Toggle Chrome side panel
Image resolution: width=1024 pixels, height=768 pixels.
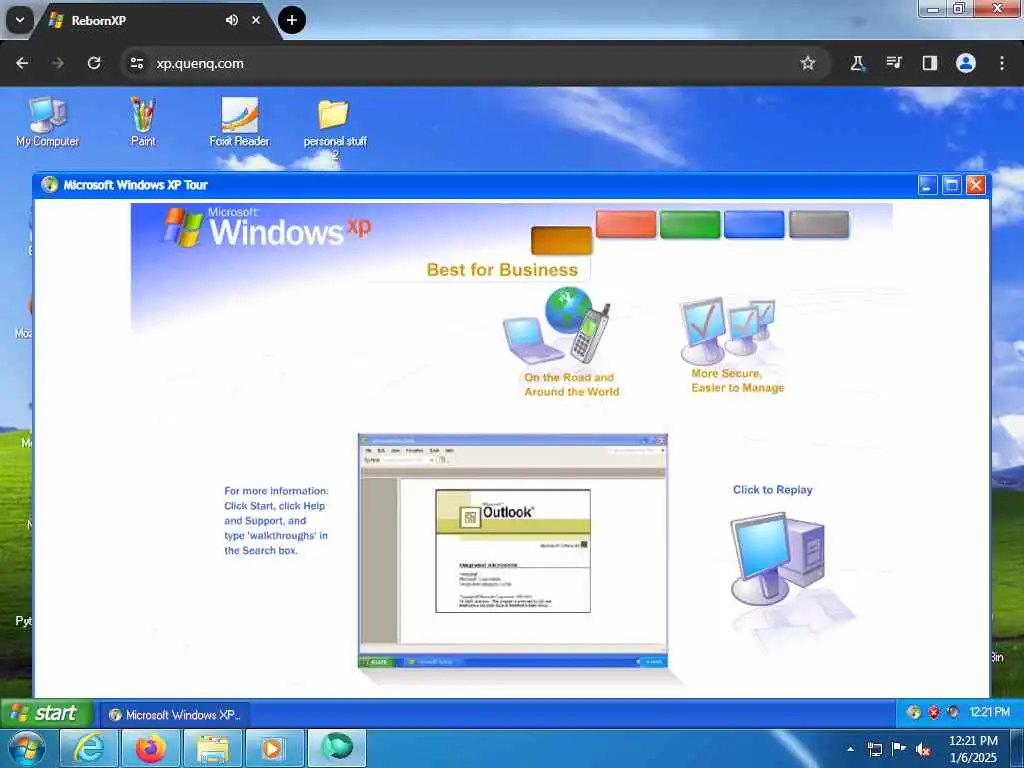[929, 63]
